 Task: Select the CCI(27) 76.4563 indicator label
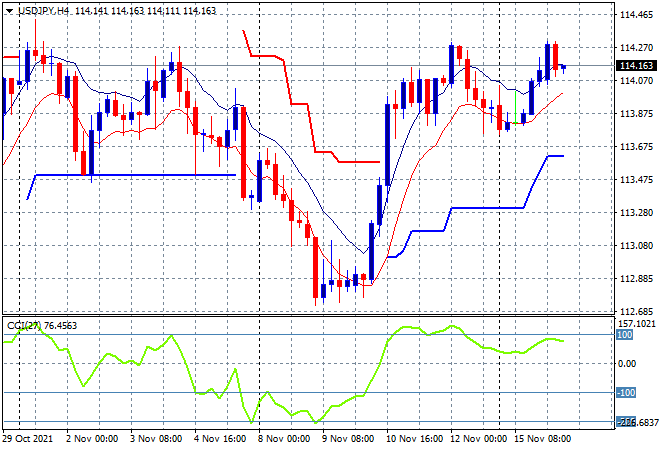coord(42,325)
